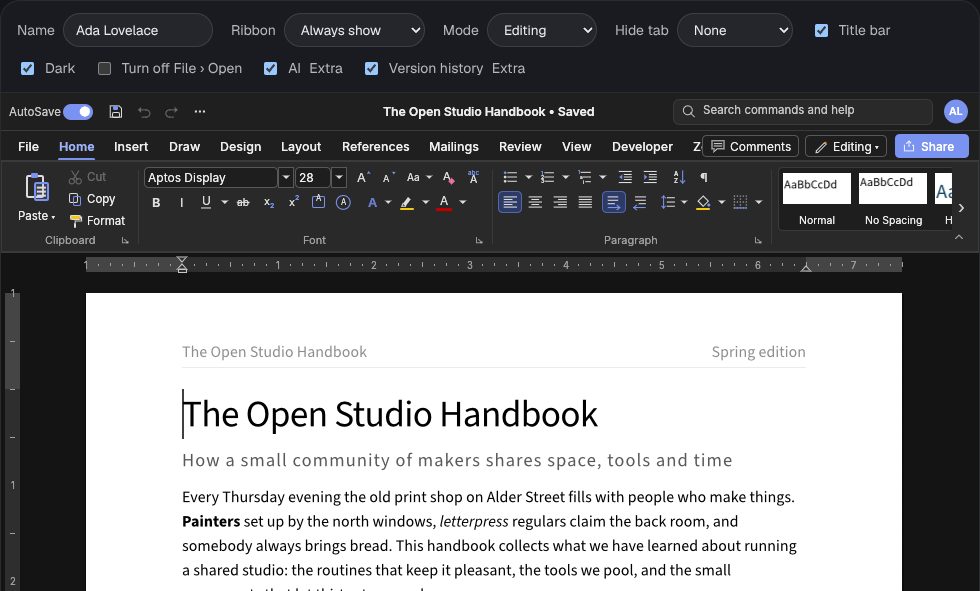Open the Mode dropdown set to Editing
The image size is (980, 591).
tap(542, 31)
